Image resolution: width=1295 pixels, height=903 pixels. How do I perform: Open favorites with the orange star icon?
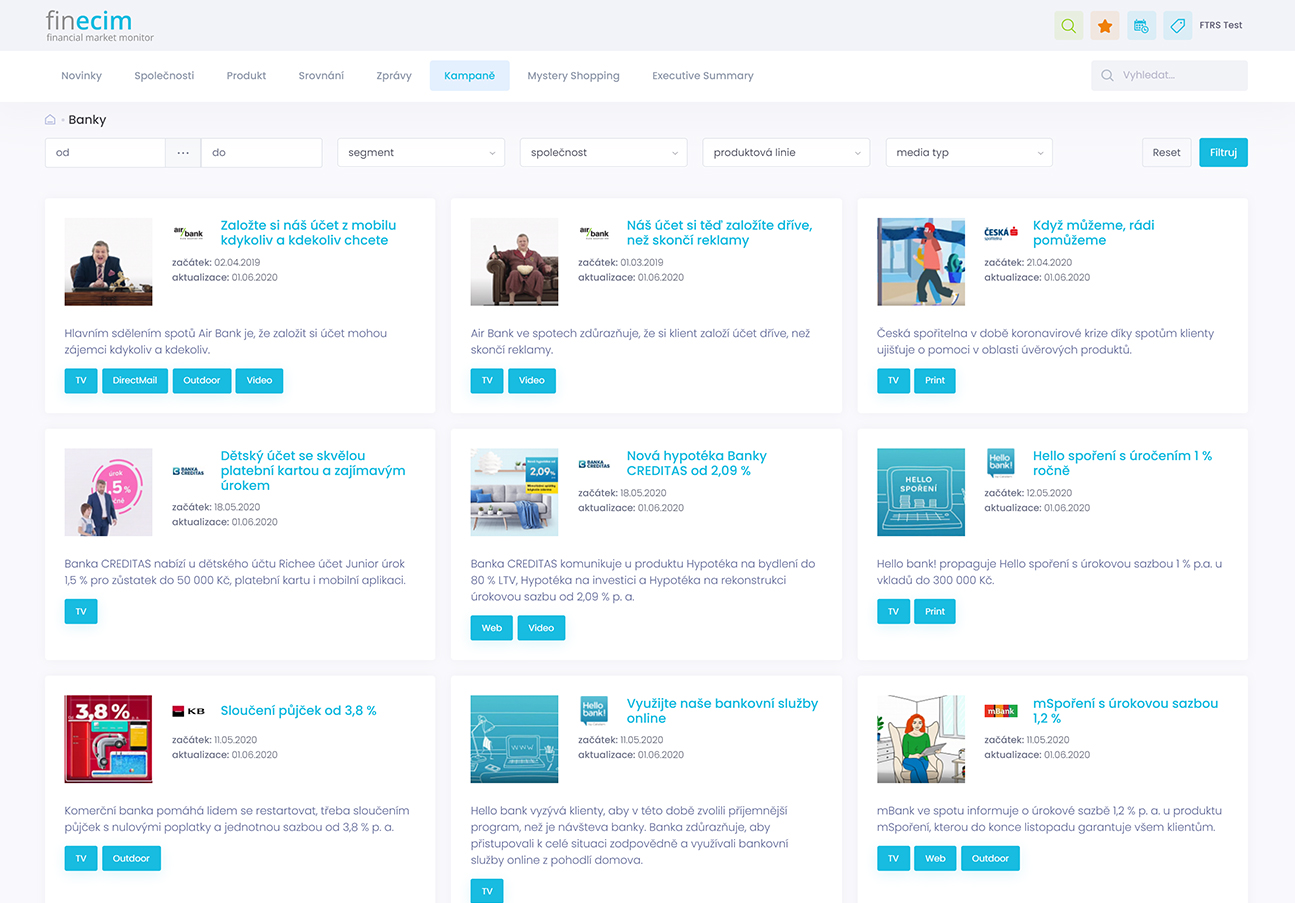pos(1105,26)
